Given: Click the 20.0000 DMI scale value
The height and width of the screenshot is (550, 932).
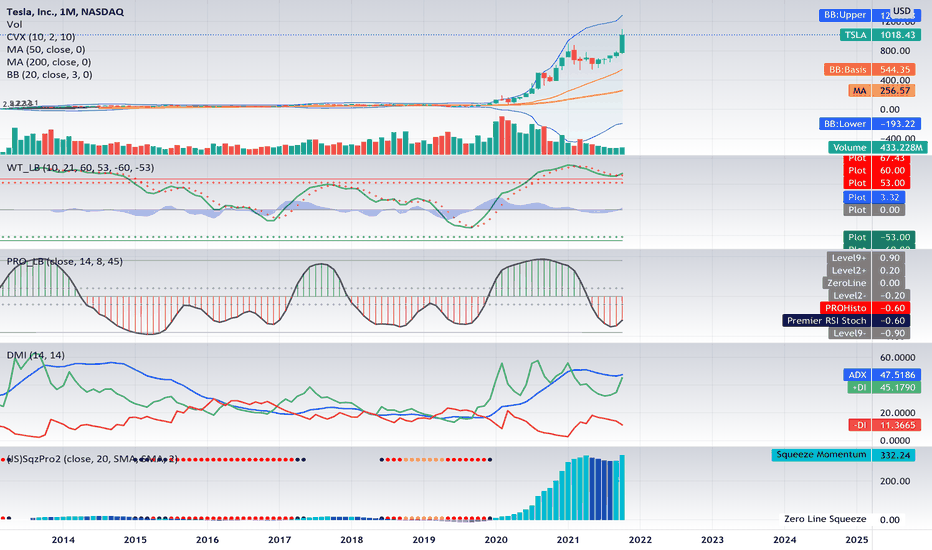Looking at the screenshot, I should click(898, 413).
